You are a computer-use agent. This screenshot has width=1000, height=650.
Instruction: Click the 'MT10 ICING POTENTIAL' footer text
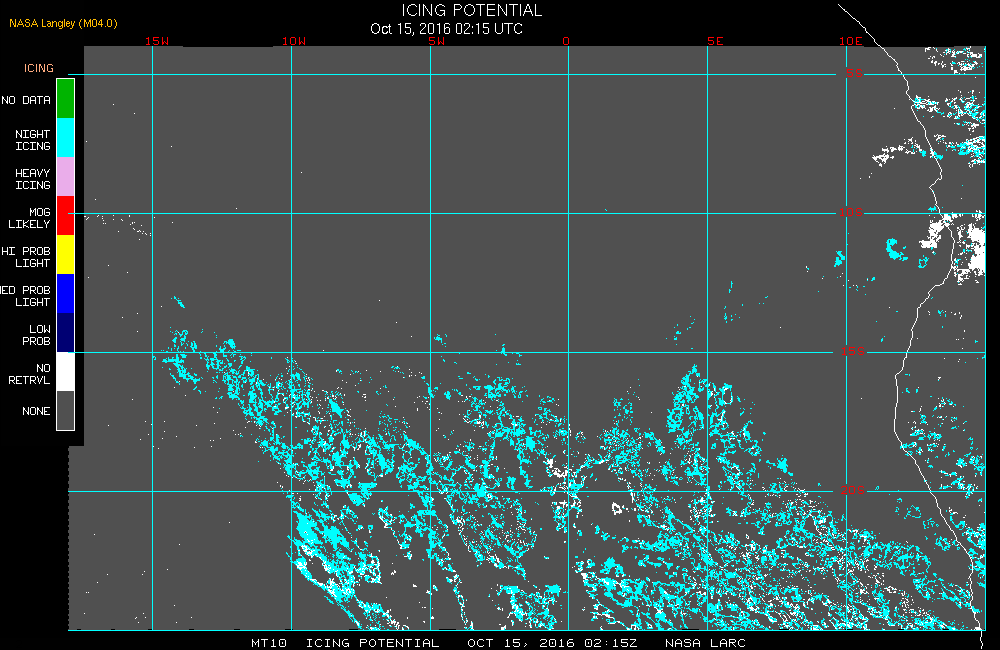coord(345,643)
